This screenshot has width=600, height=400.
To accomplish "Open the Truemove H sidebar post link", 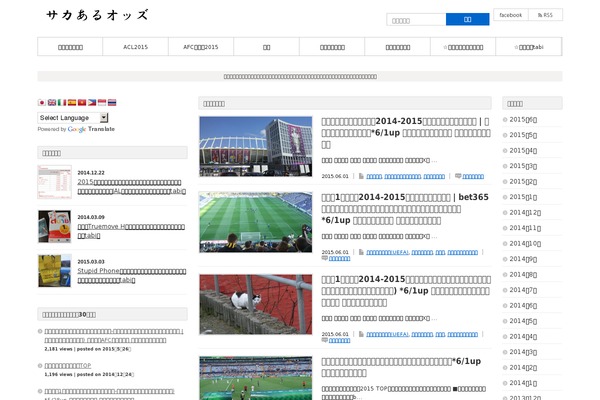I will click(131, 231).
